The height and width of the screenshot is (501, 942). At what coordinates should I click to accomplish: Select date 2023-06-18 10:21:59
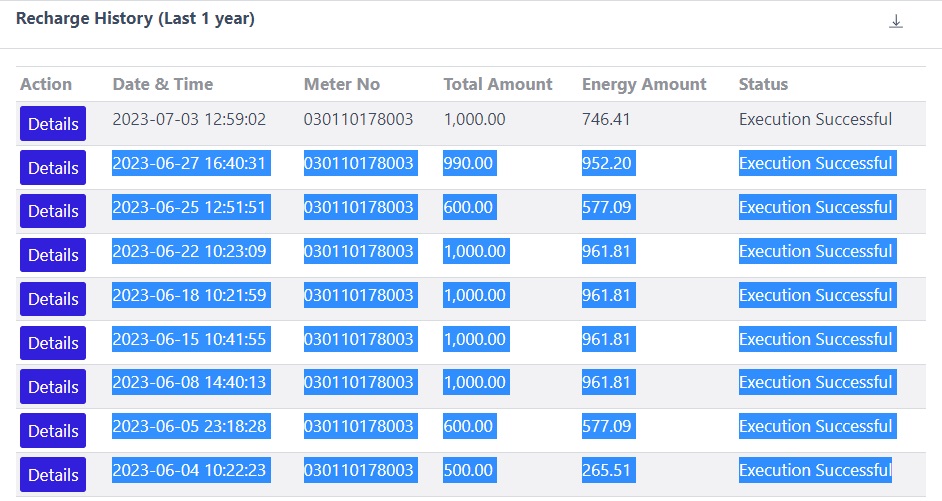coord(191,295)
